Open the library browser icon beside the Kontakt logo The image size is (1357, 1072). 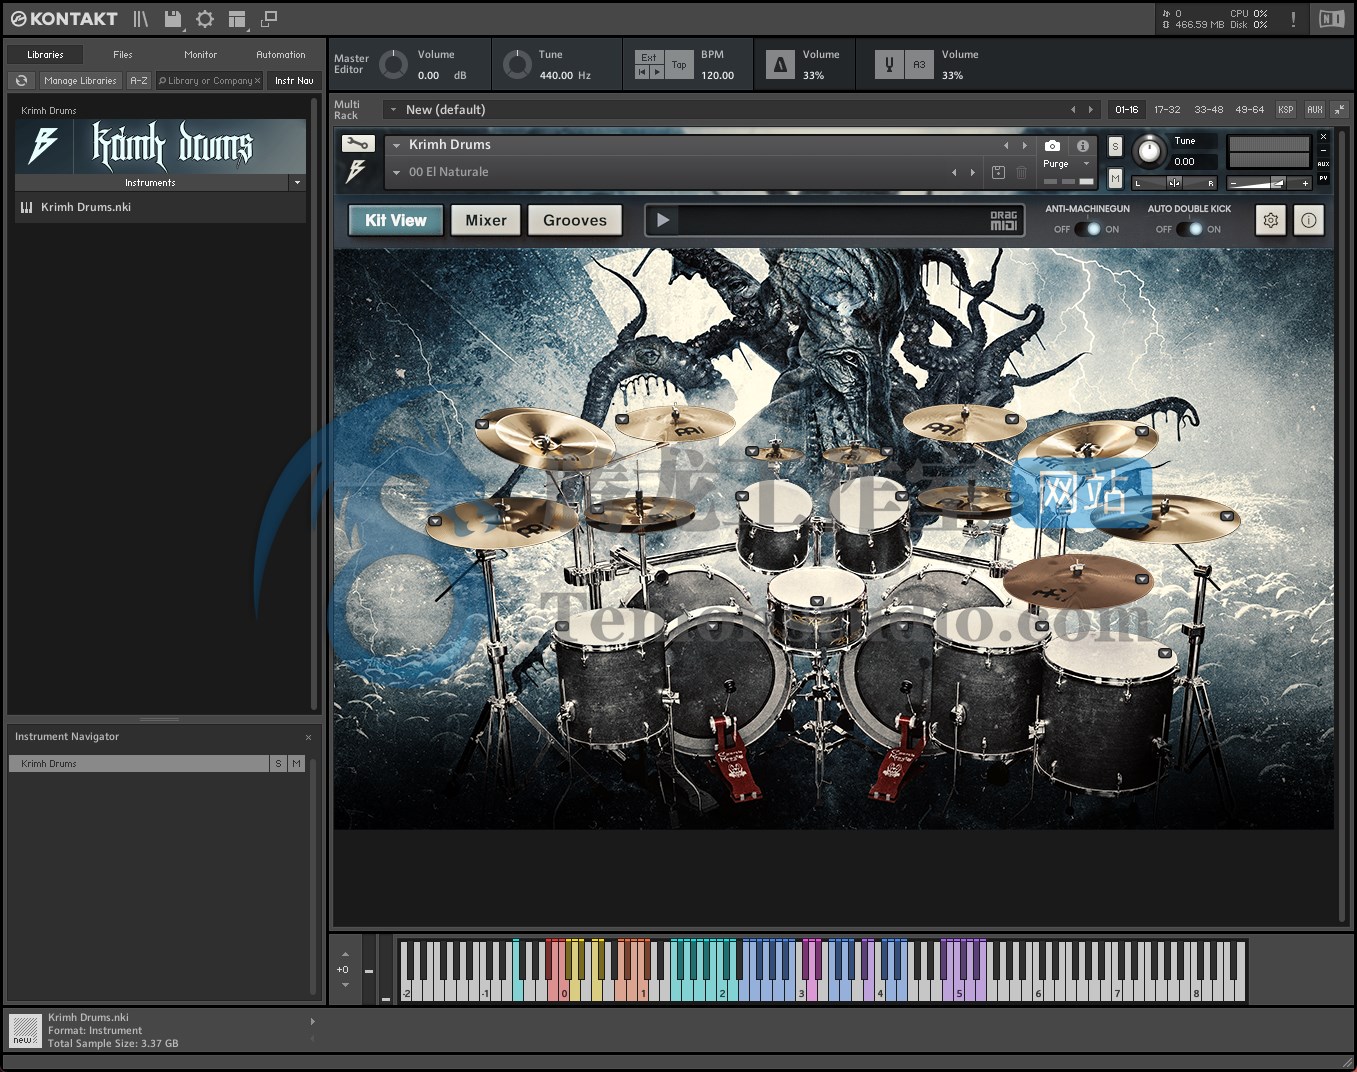(141, 19)
